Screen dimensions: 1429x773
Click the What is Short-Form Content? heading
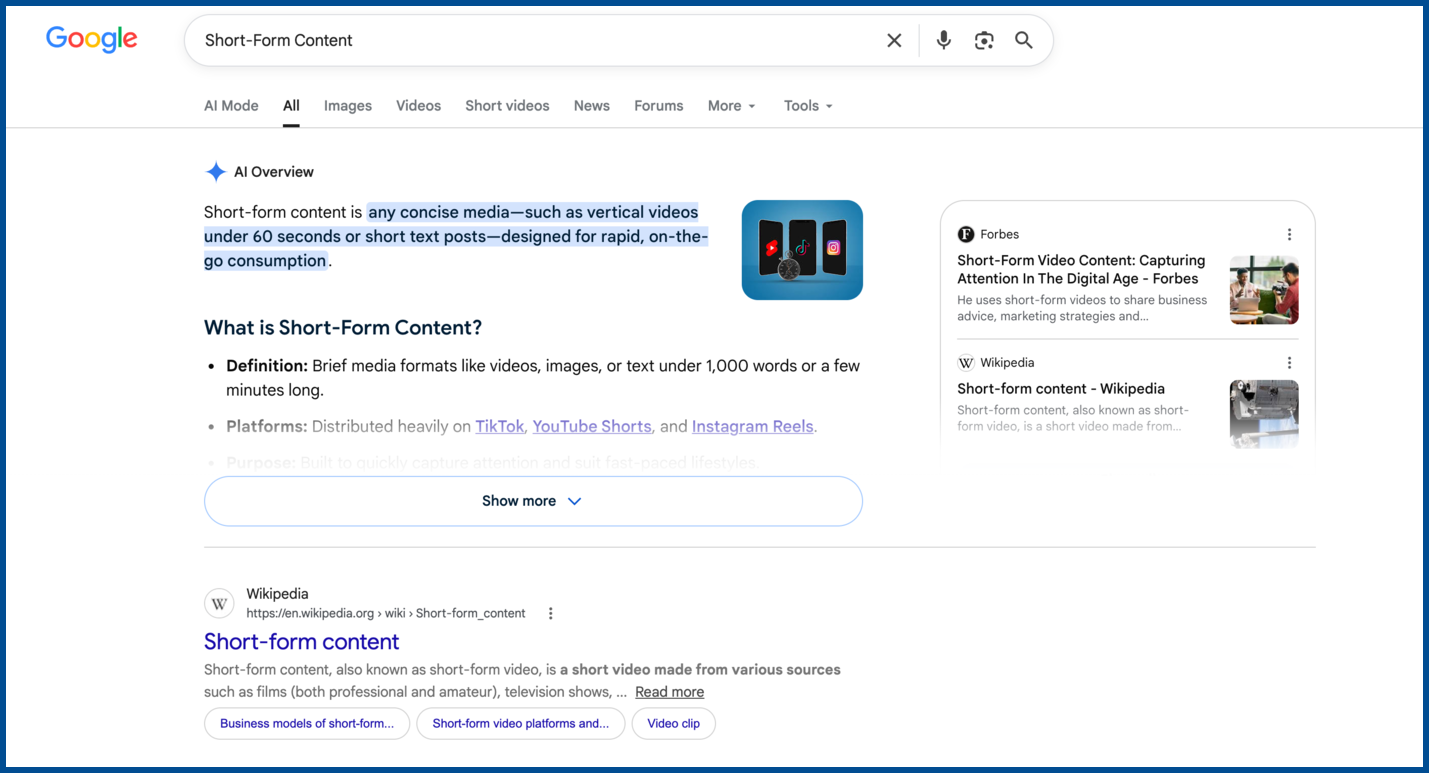coord(343,328)
